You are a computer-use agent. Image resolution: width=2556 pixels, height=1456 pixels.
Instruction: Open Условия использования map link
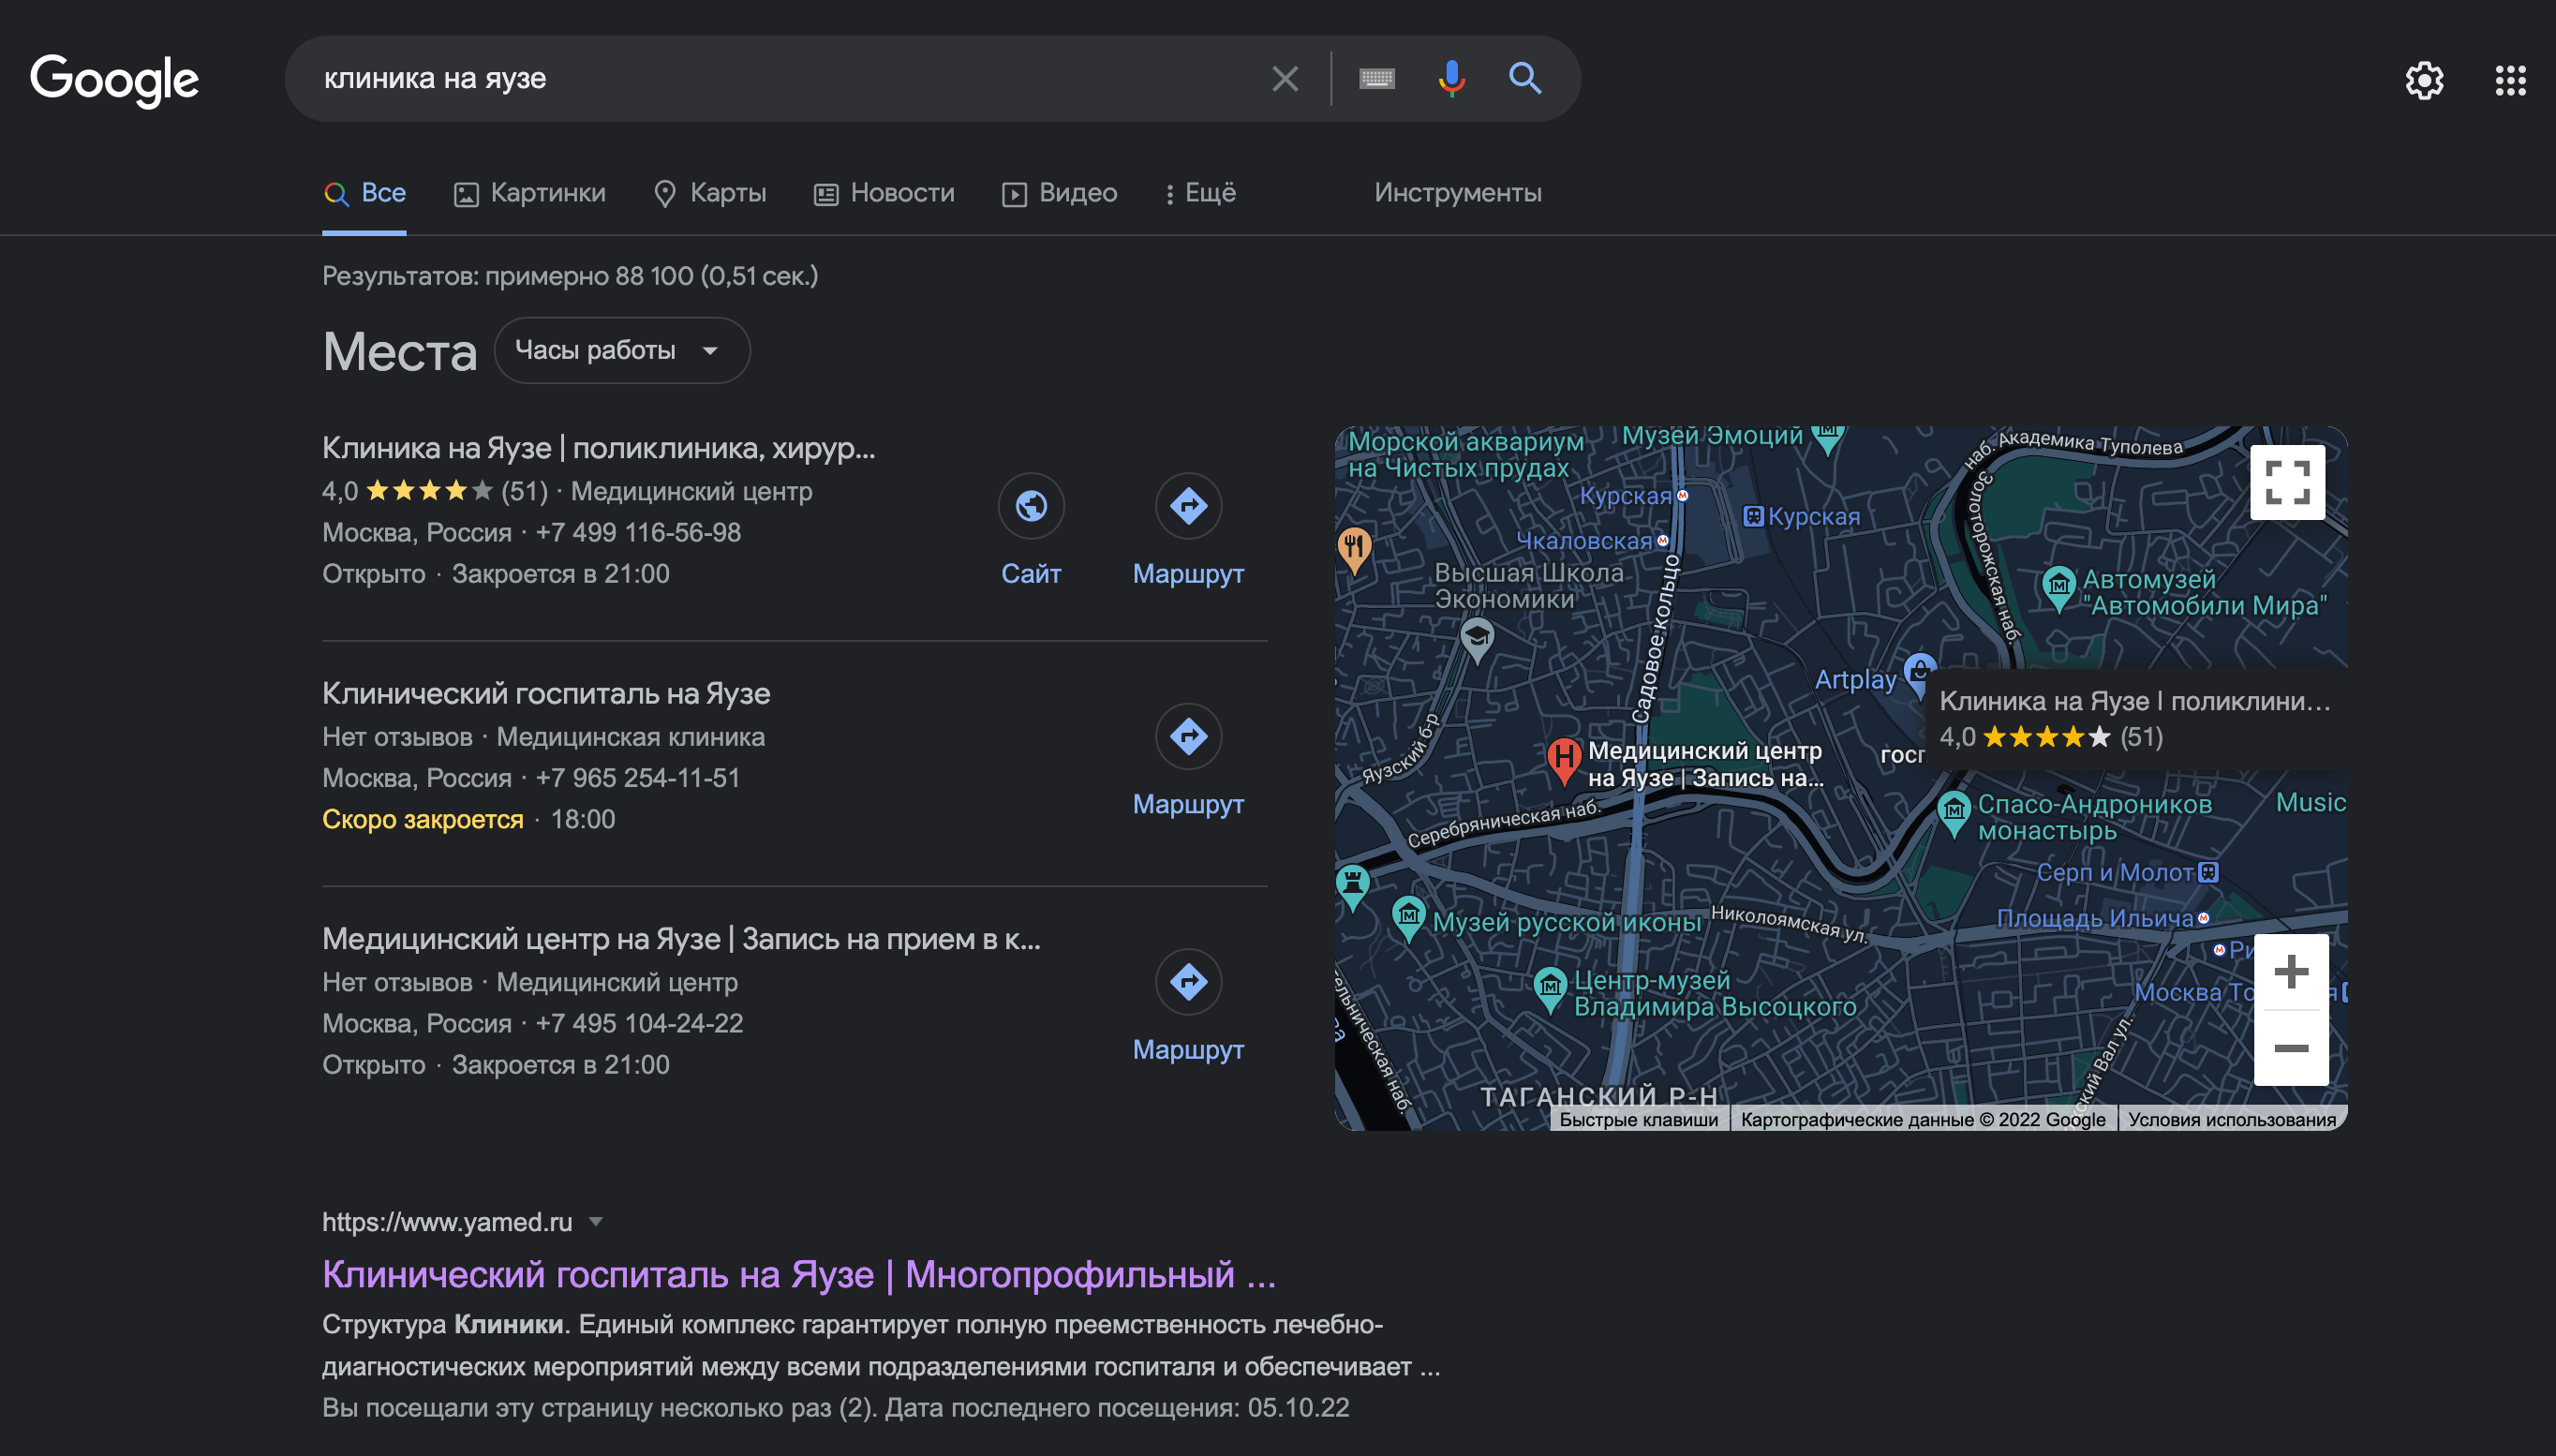click(2231, 1119)
